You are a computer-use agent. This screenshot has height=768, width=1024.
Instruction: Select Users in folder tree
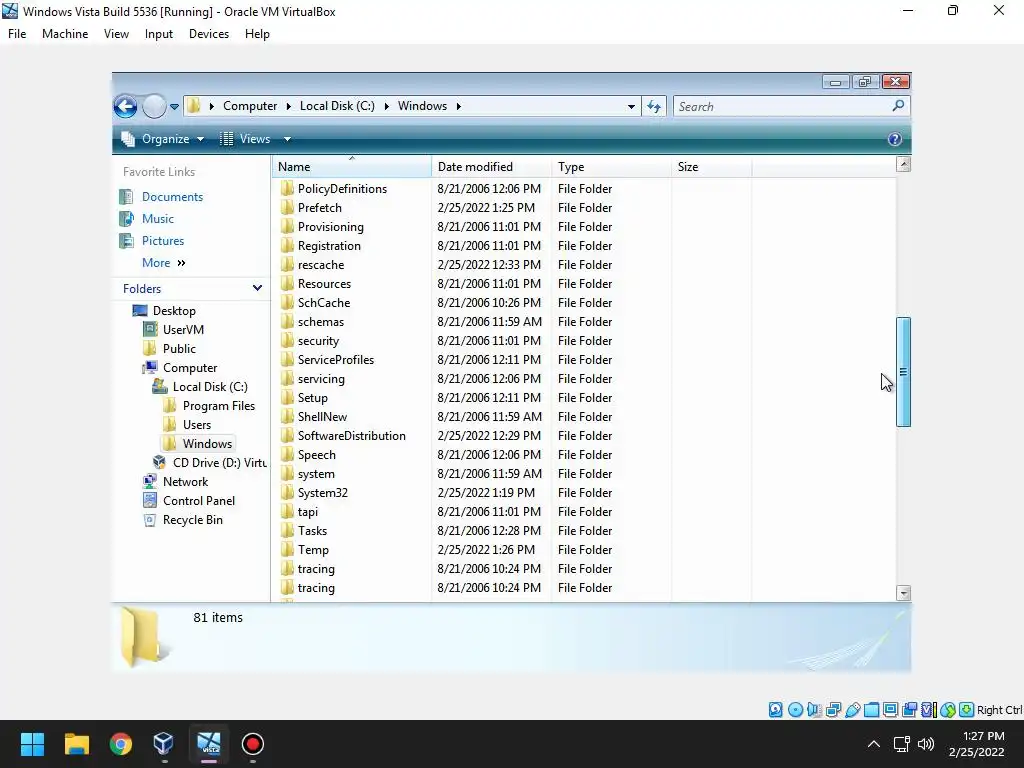[x=197, y=424]
